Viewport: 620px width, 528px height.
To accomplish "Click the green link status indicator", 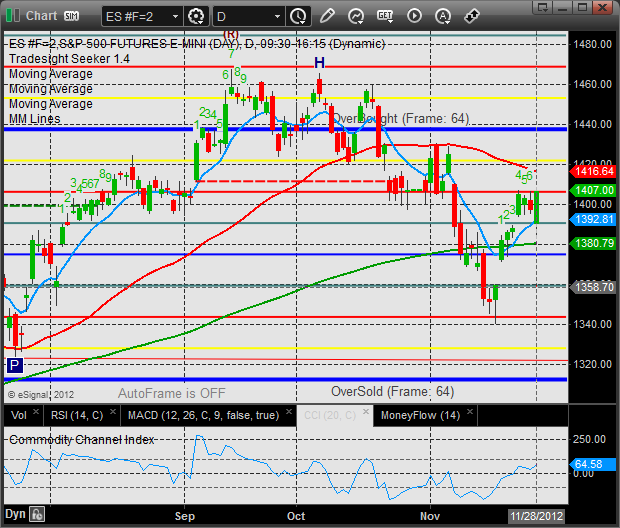I will pos(13,16).
